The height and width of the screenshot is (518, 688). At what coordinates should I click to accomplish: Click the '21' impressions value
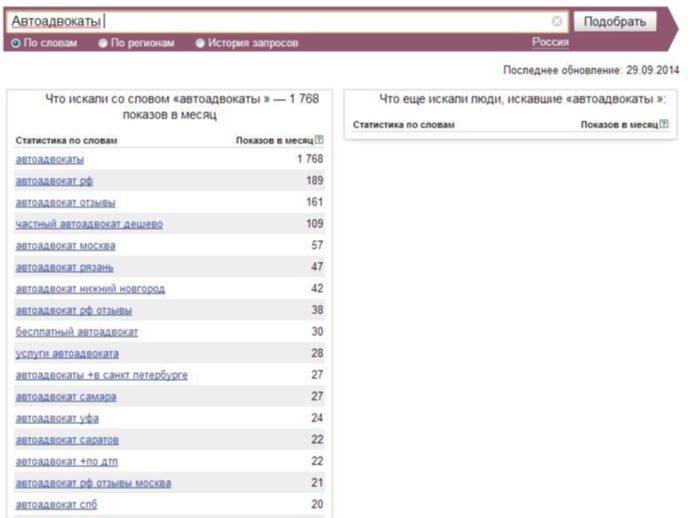tap(317, 482)
